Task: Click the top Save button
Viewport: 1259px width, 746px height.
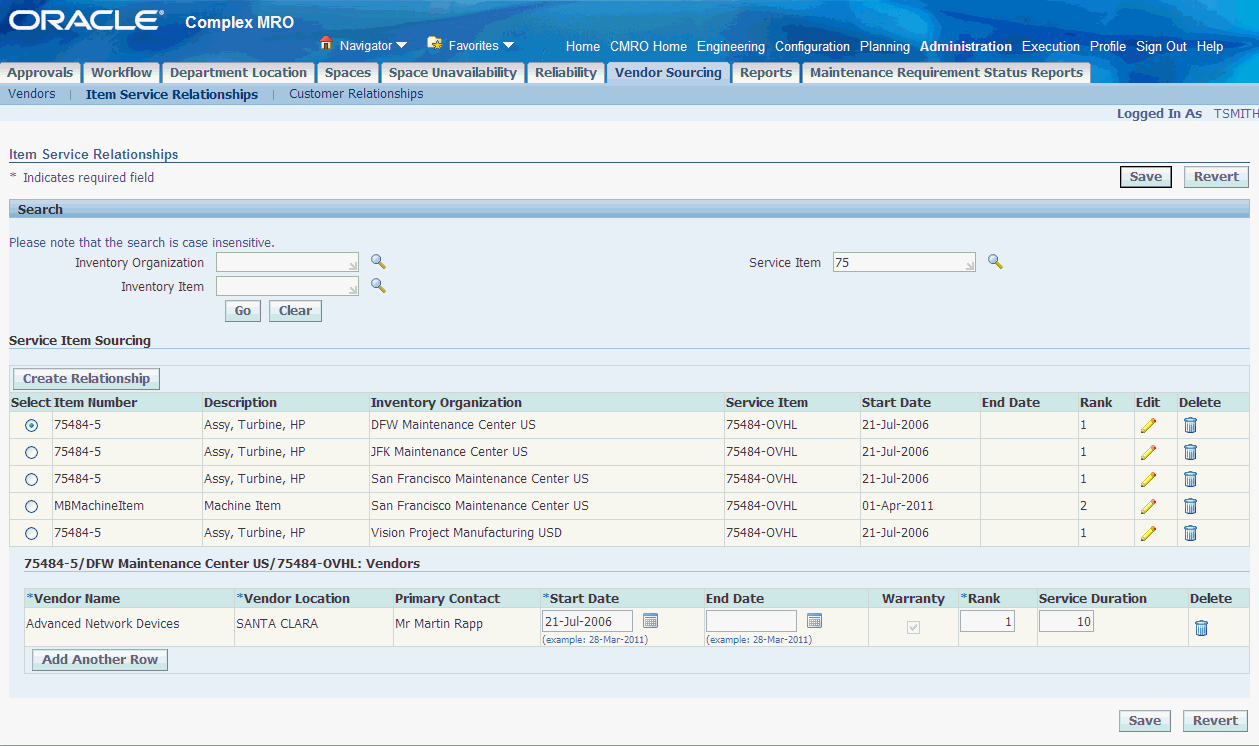Action: tap(1146, 177)
